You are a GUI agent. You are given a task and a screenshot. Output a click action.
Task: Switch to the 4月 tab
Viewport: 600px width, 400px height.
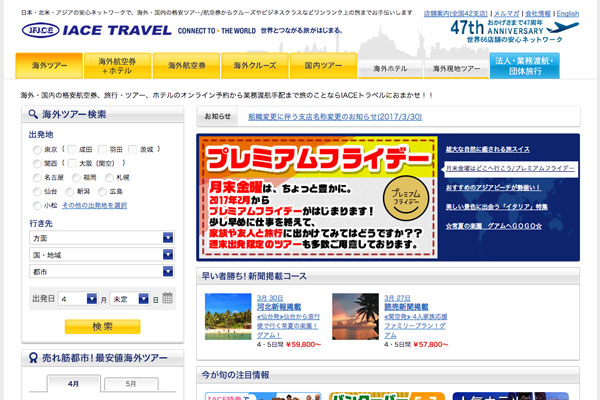click(x=73, y=384)
